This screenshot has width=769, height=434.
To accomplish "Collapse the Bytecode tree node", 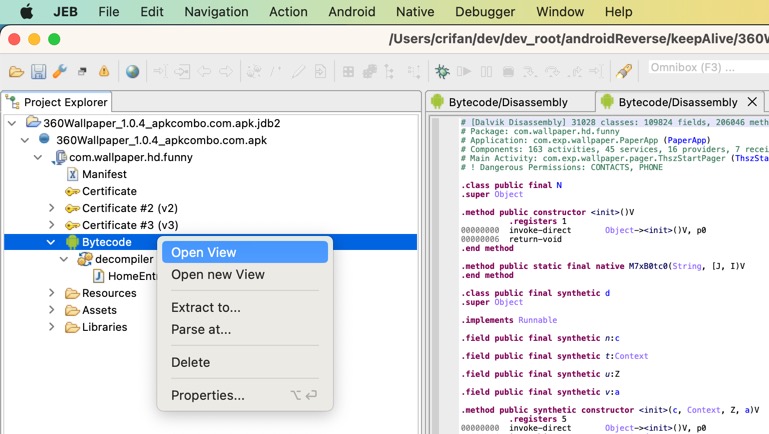I will pos(51,242).
